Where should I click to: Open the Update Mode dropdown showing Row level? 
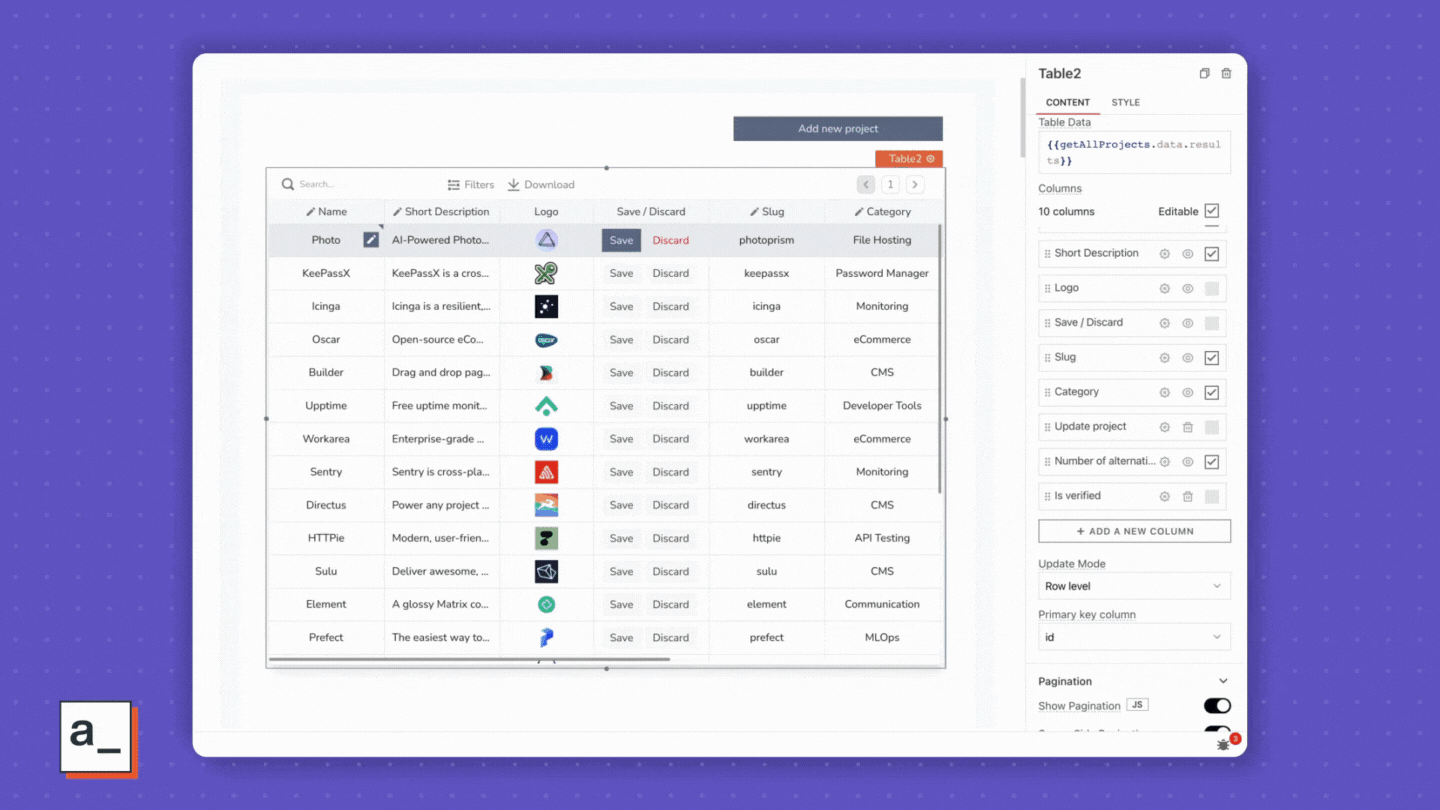pyautogui.click(x=1134, y=586)
